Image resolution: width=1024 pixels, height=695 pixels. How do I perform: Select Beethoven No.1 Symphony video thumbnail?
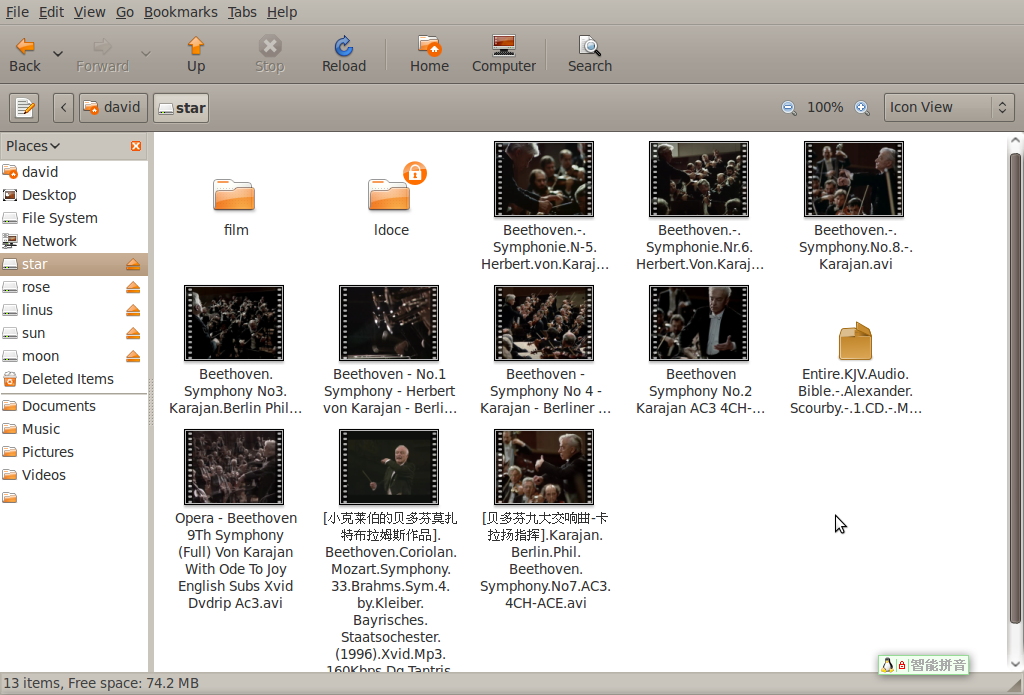point(389,323)
